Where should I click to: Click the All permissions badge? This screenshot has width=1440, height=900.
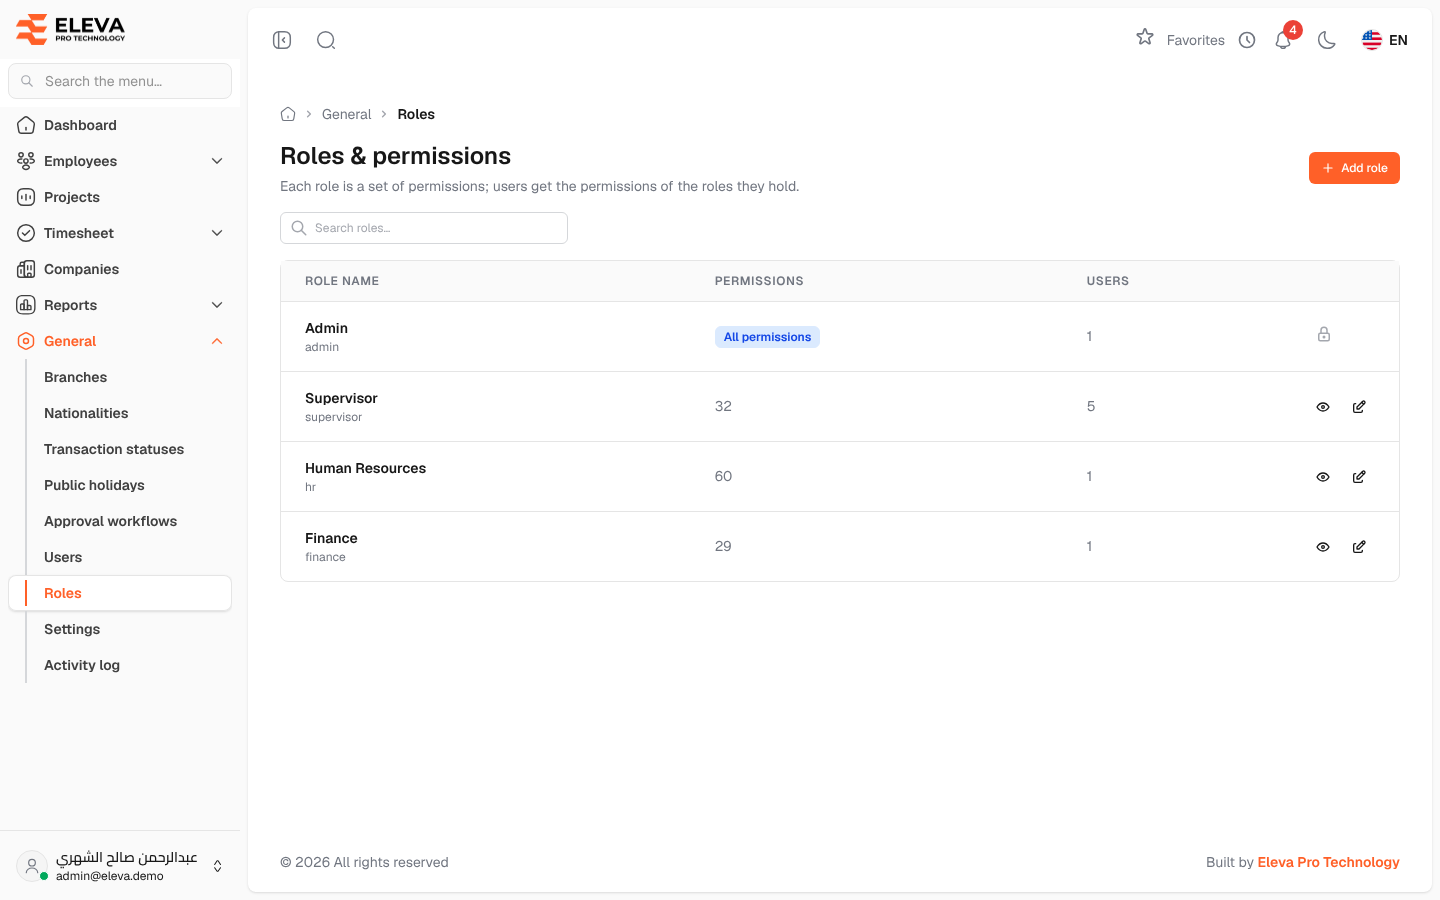pyautogui.click(x=767, y=337)
